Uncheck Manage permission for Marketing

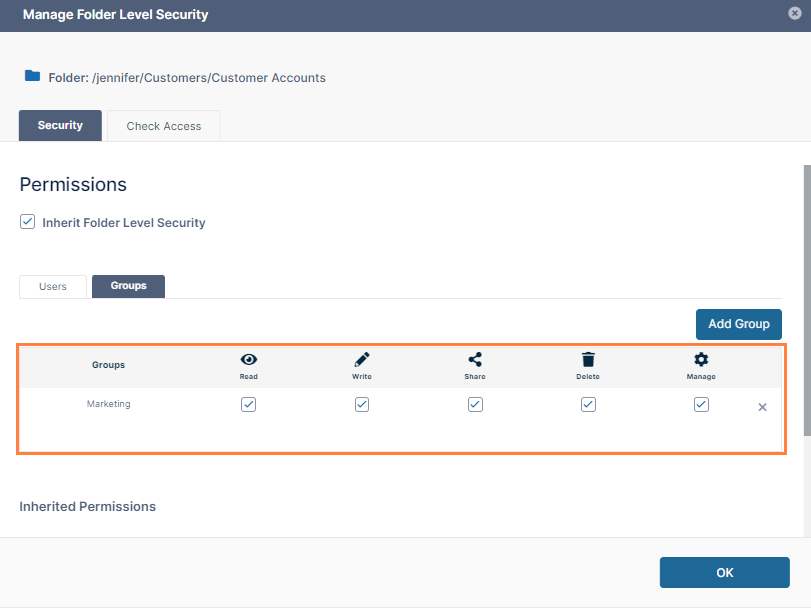[x=701, y=405]
